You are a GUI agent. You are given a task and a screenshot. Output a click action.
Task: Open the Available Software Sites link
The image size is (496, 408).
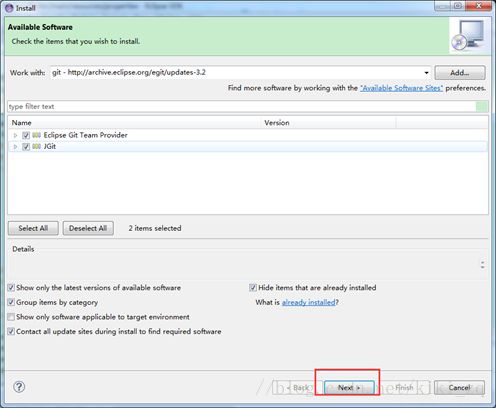coord(401,88)
